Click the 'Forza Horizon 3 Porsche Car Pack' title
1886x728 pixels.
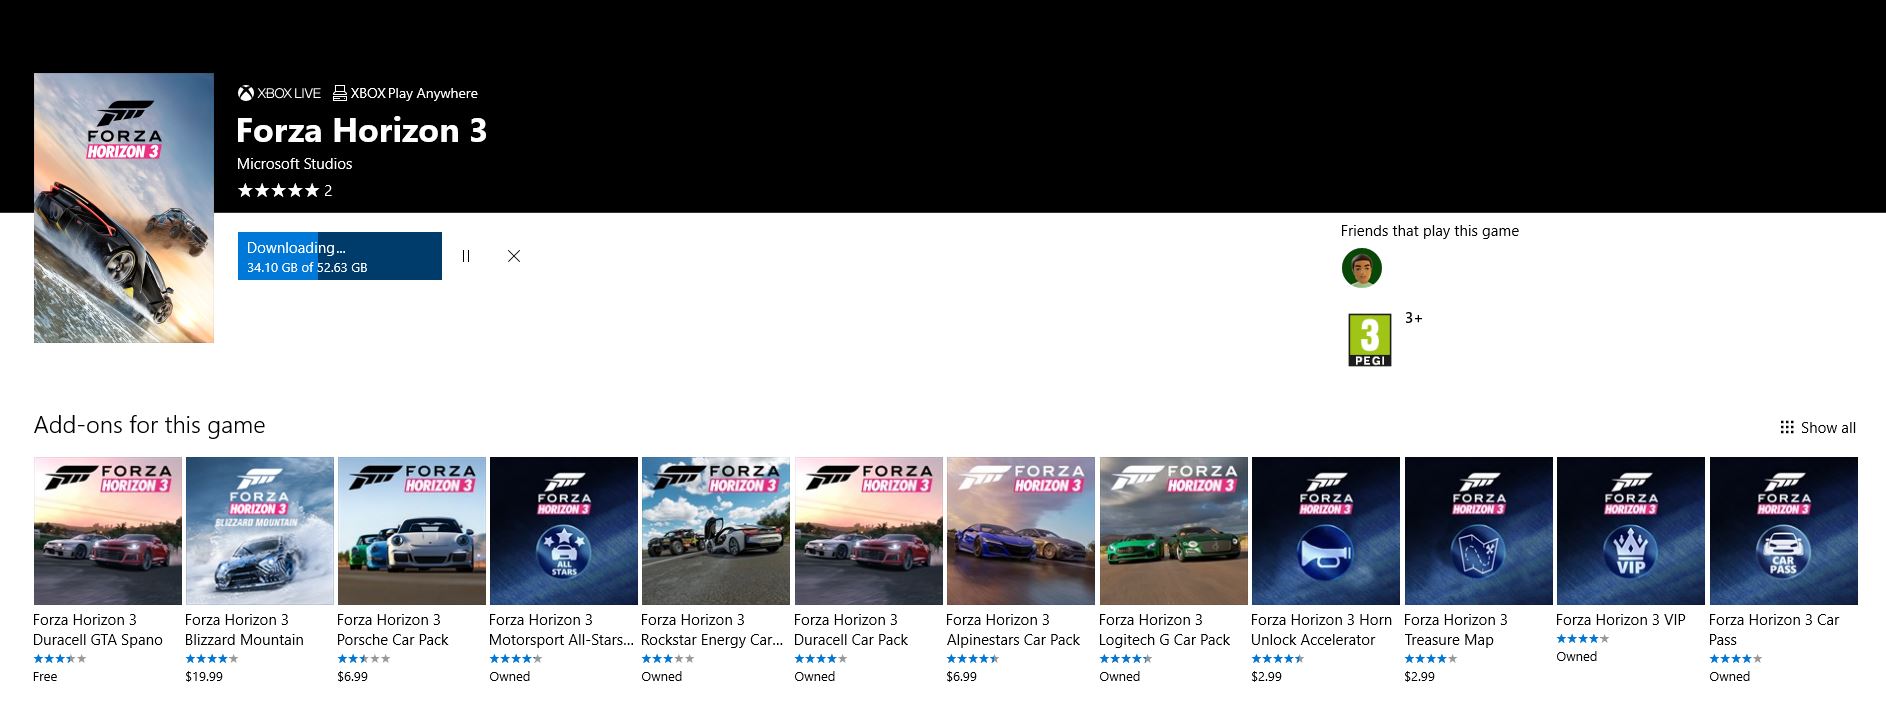click(x=393, y=630)
